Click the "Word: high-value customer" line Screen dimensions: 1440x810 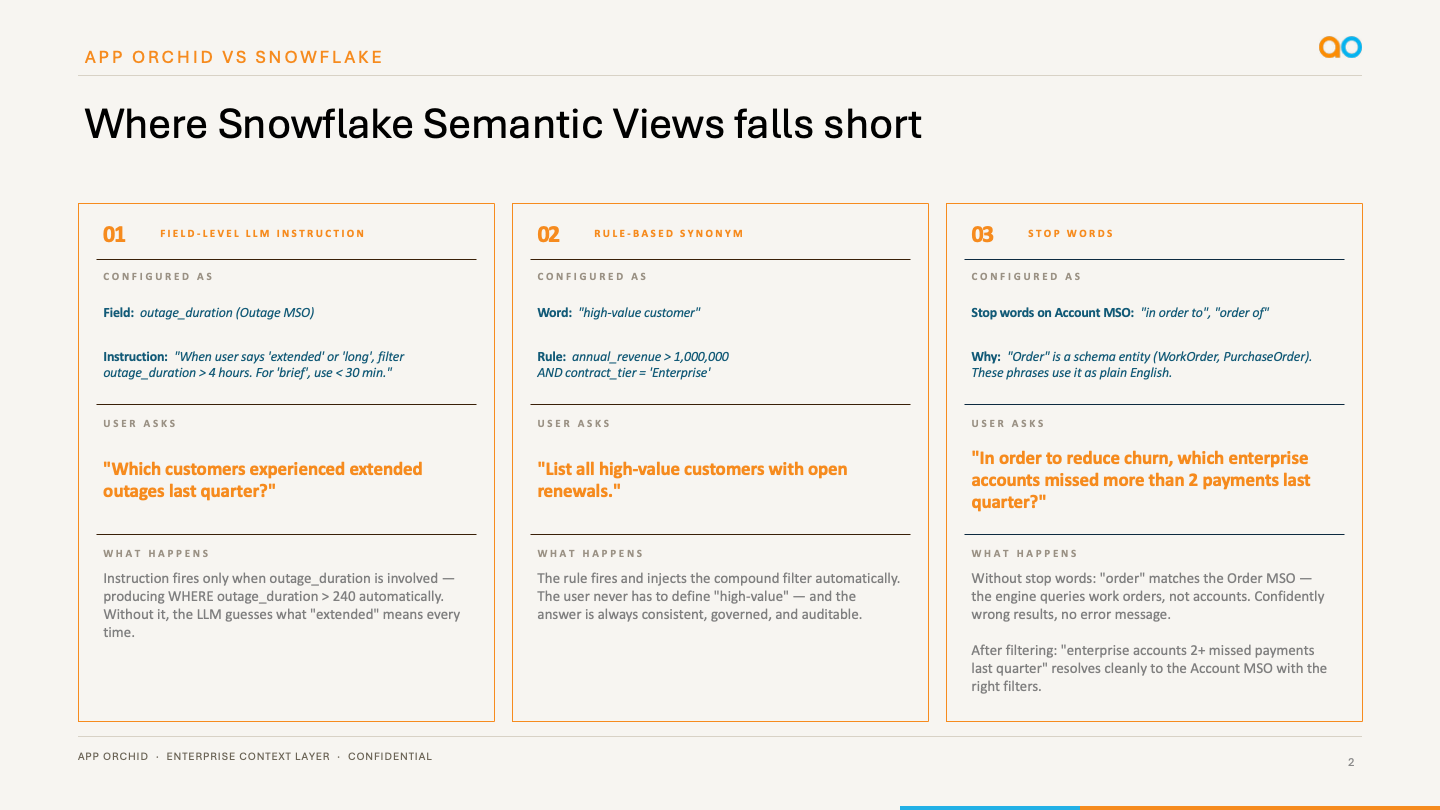point(619,313)
